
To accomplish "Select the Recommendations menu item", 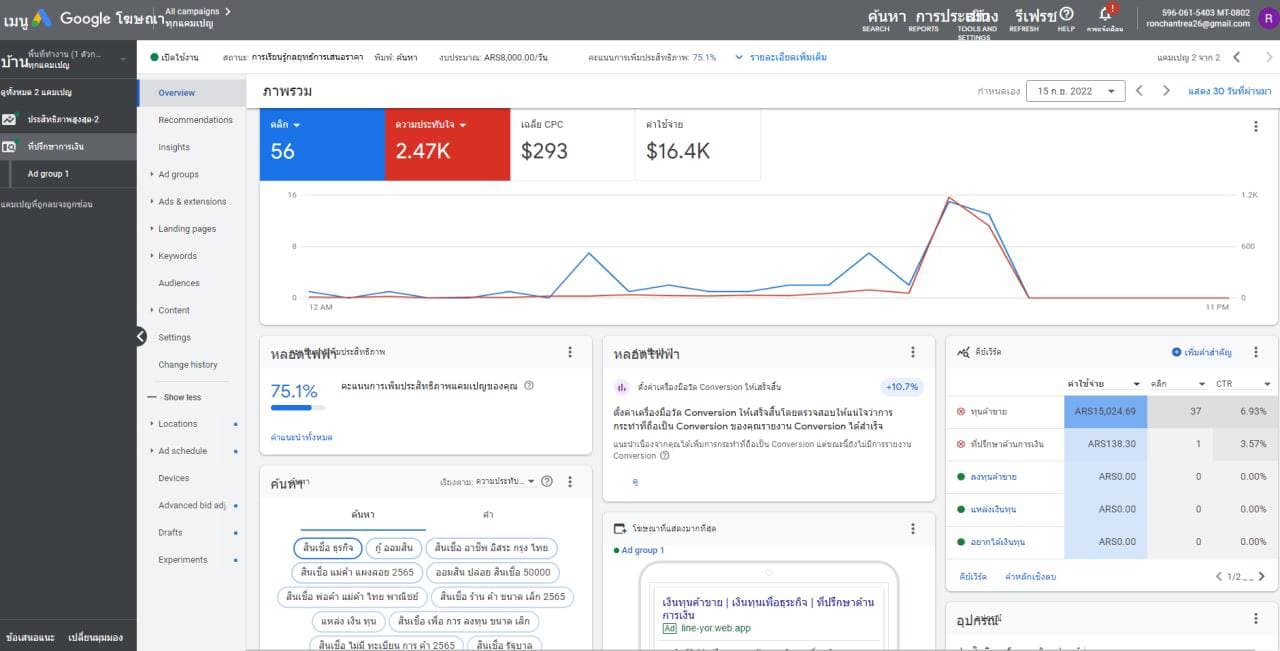I will (x=195, y=120).
